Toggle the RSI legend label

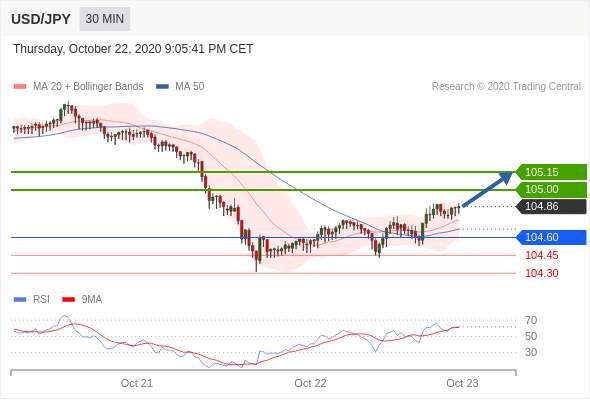(41, 300)
